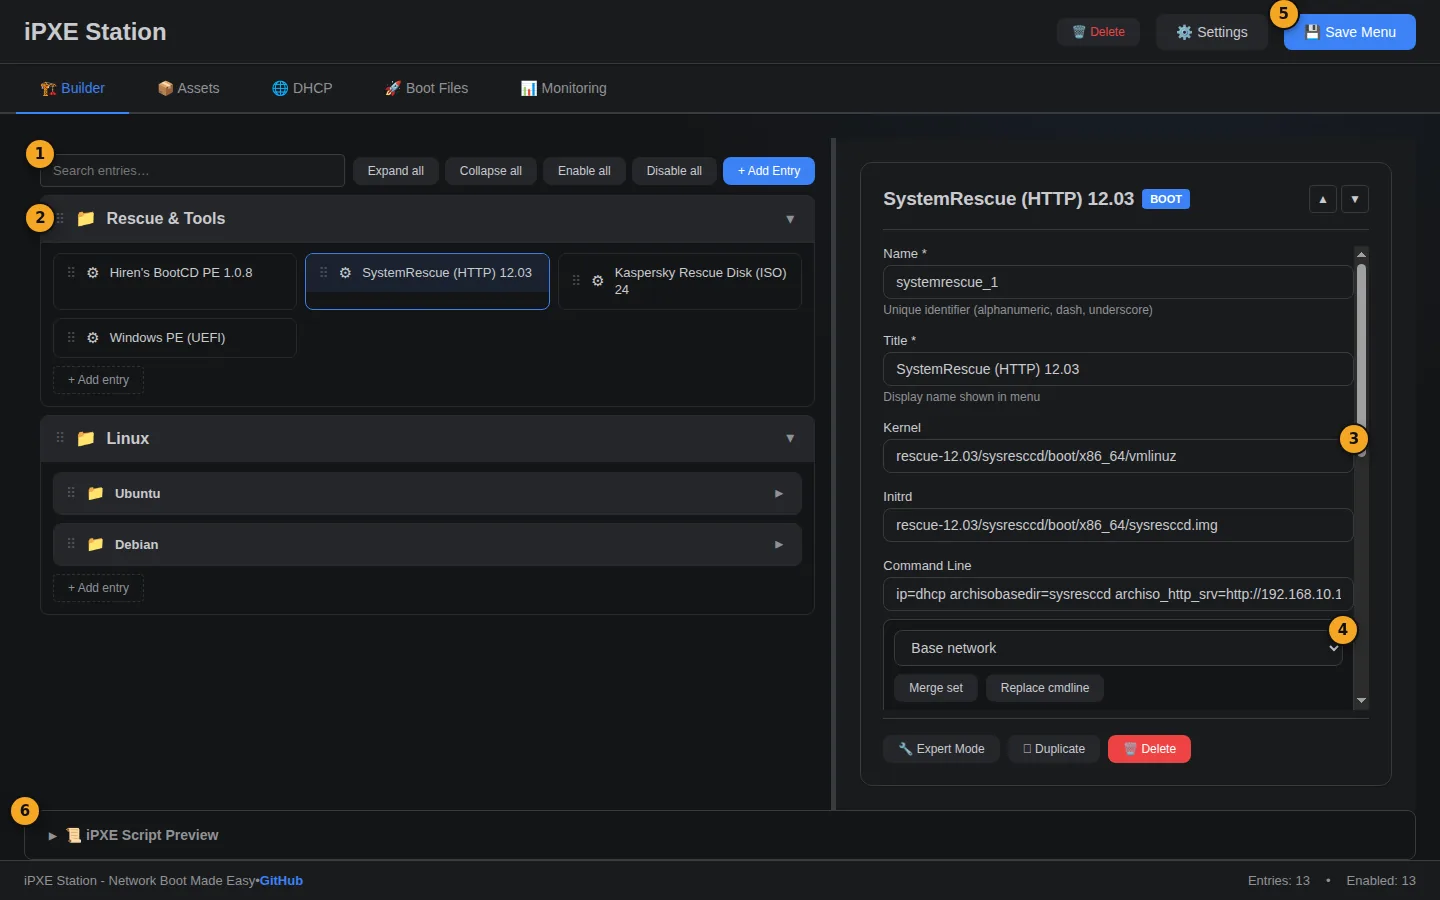Viewport: 1440px width, 900px height.
Task: Click Collapse all
Action: (491, 171)
